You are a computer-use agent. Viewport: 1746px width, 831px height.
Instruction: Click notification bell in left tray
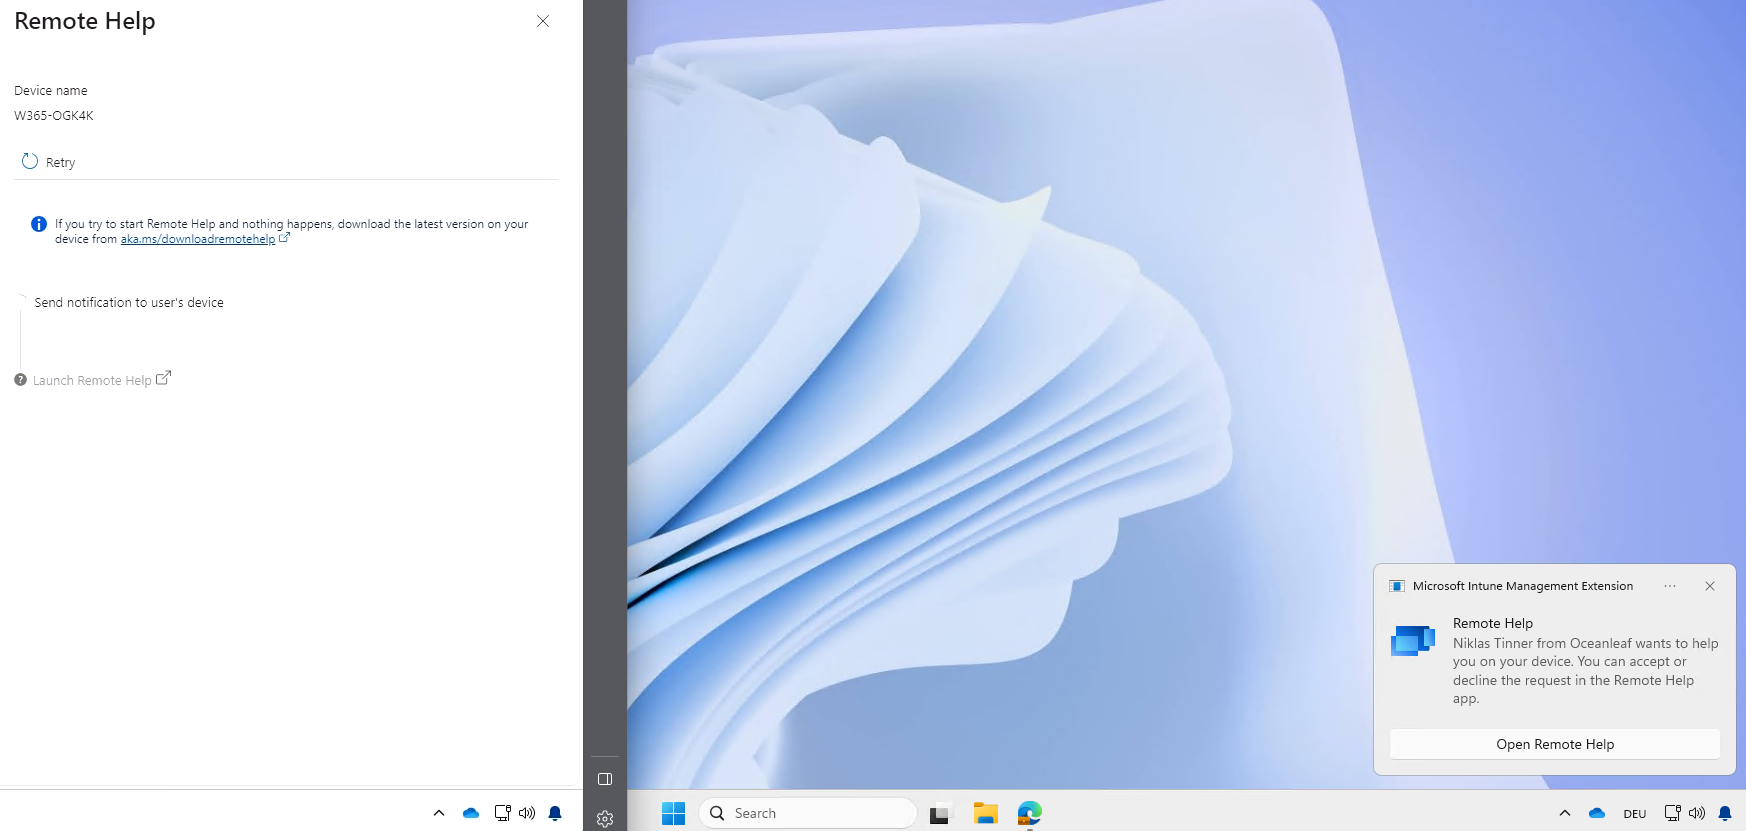pos(555,813)
